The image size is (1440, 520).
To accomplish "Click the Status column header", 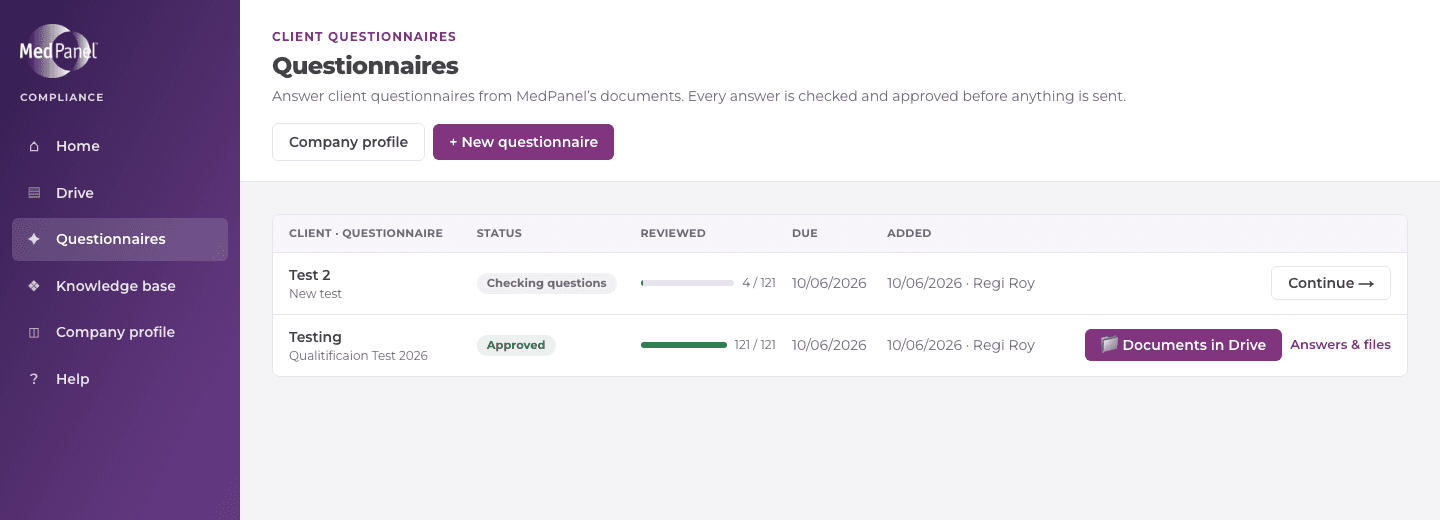I will [499, 233].
